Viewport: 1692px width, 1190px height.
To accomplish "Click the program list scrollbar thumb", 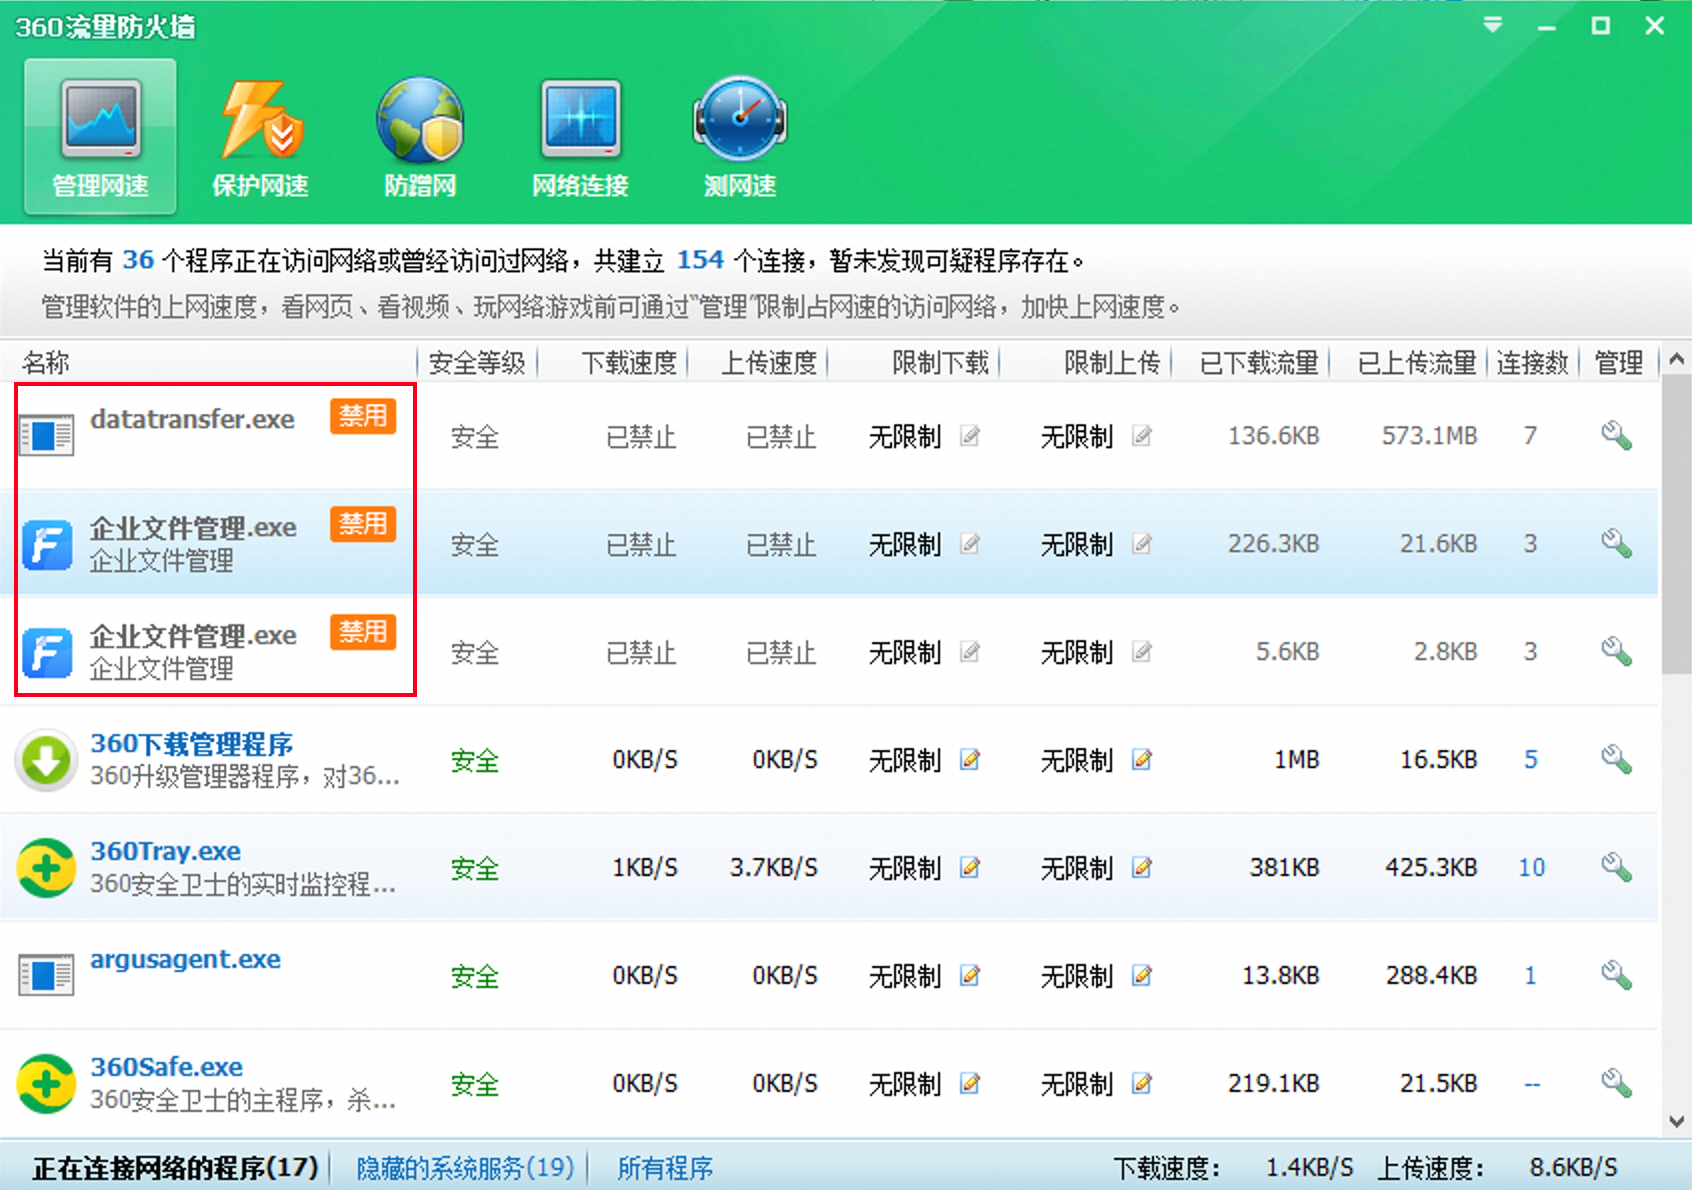I will tap(1677, 525).
